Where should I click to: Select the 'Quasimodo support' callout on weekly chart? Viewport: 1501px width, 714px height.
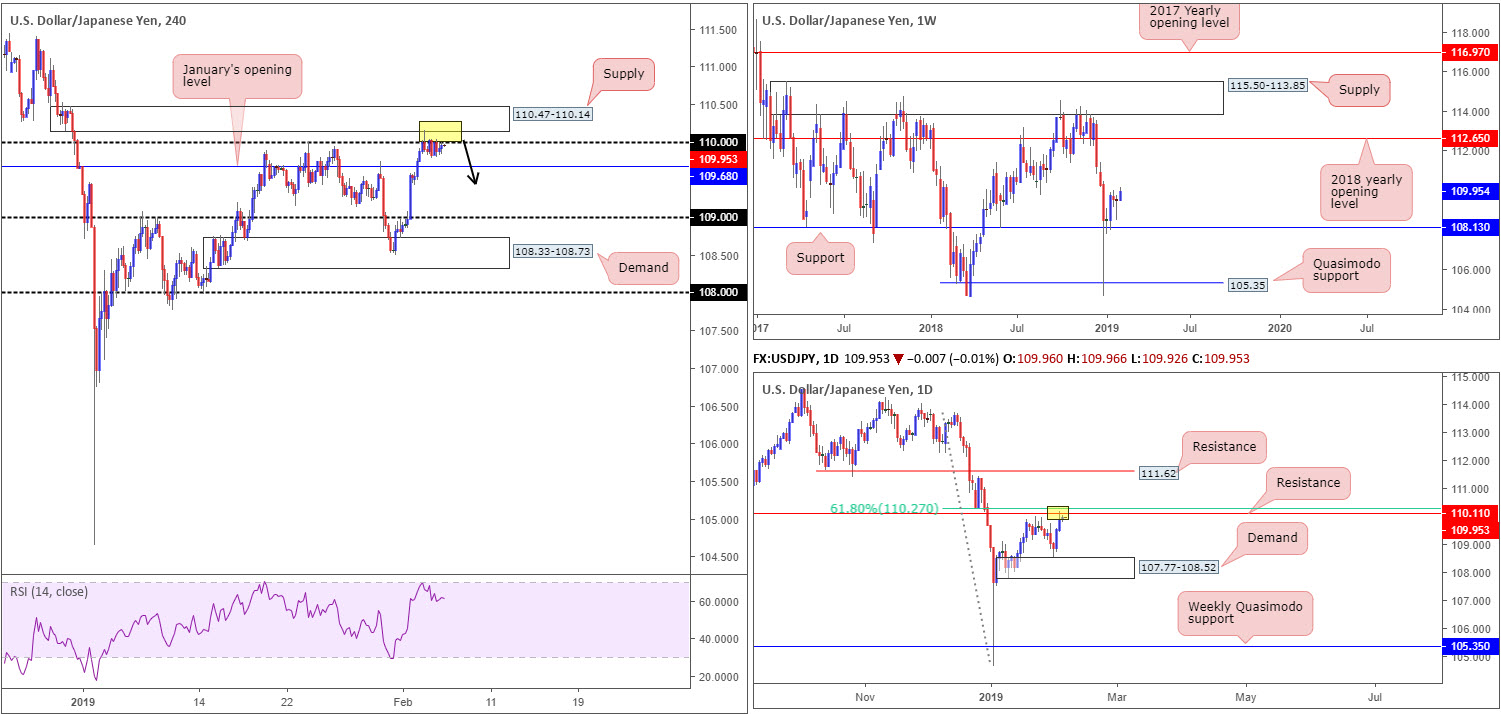coord(1346,270)
